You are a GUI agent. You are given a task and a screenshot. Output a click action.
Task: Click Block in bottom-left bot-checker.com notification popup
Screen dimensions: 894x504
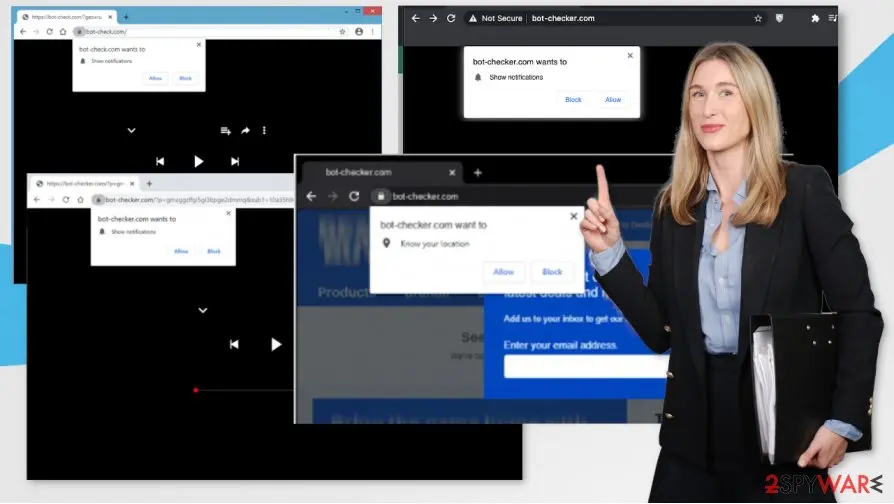(x=214, y=251)
